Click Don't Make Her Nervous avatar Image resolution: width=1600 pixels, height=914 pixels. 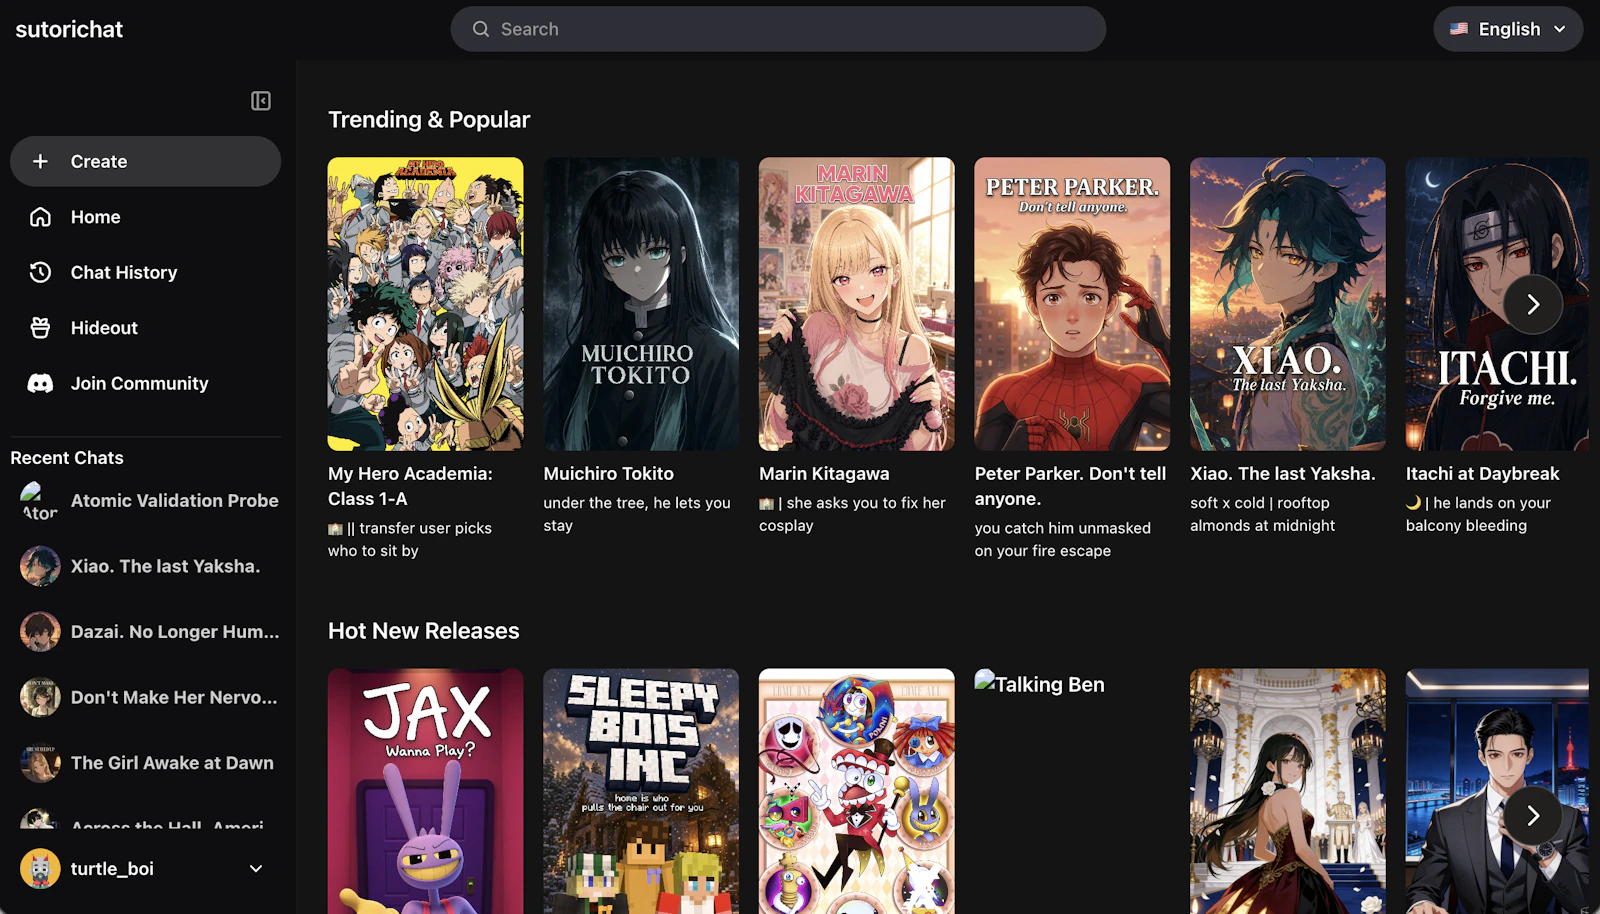(x=40, y=698)
